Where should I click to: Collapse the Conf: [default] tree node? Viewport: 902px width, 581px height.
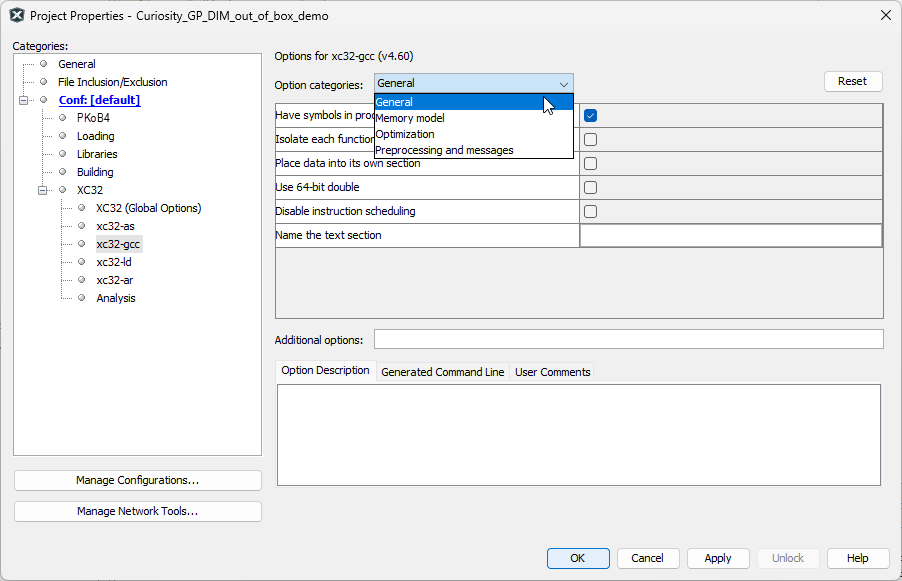24,100
